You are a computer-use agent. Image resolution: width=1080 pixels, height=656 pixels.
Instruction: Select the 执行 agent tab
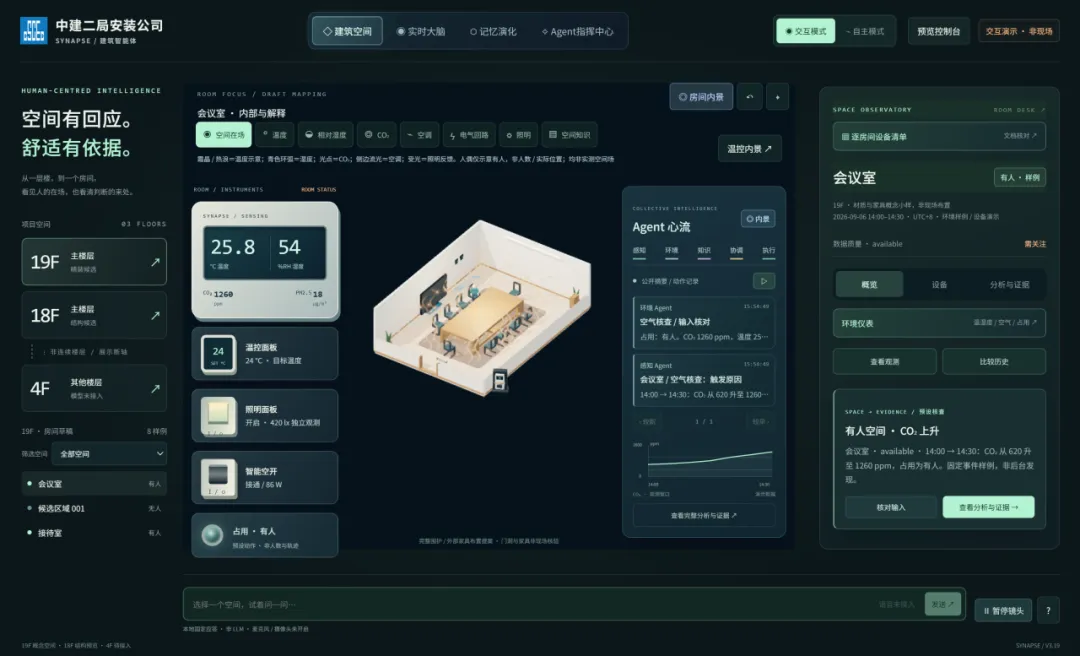(769, 252)
